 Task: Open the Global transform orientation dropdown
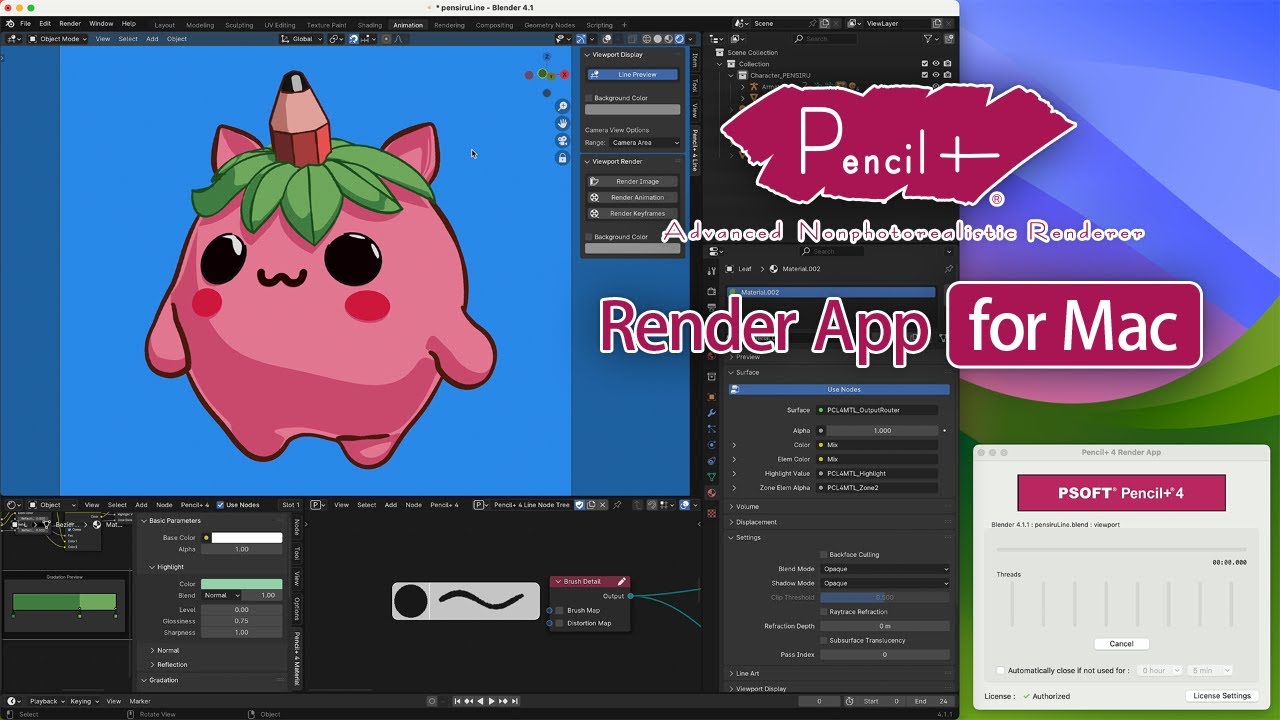302,39
